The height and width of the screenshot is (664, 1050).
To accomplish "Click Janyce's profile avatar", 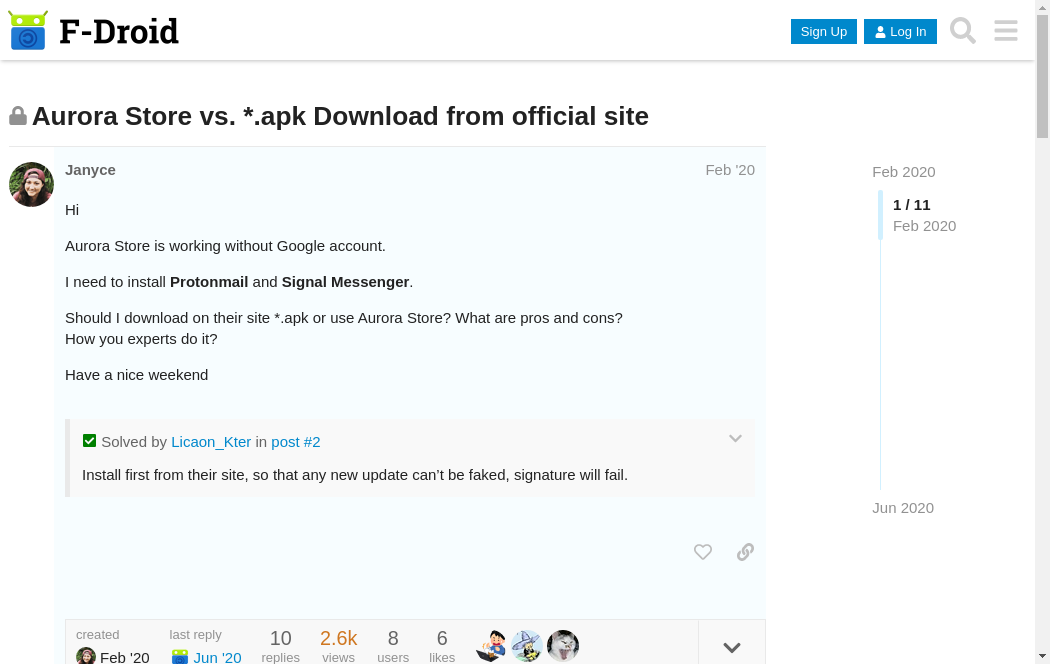I will click(31, 184).
